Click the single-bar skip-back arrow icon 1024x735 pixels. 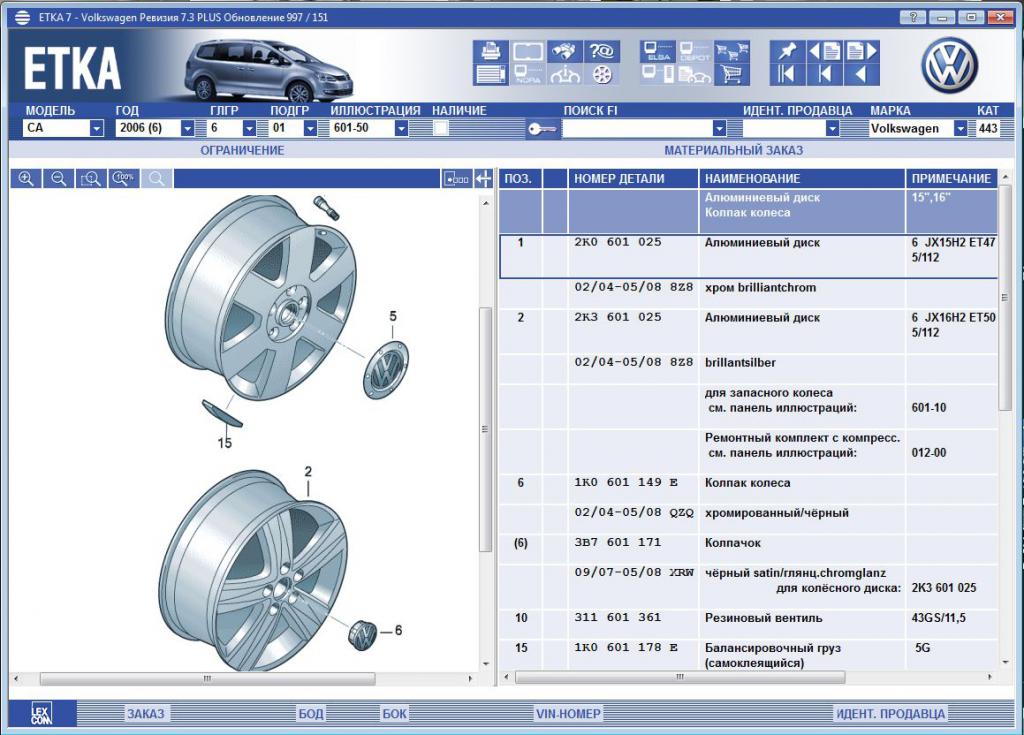(x=824, y=74)
